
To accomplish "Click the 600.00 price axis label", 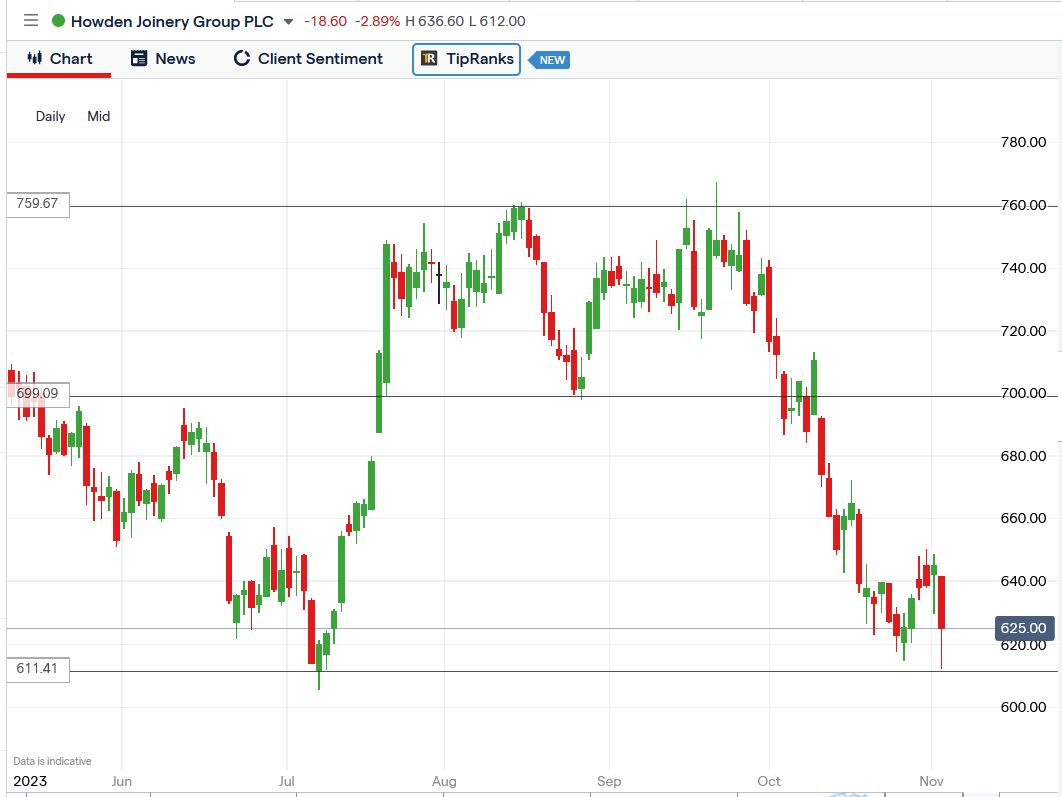I will click(1023, 708).
